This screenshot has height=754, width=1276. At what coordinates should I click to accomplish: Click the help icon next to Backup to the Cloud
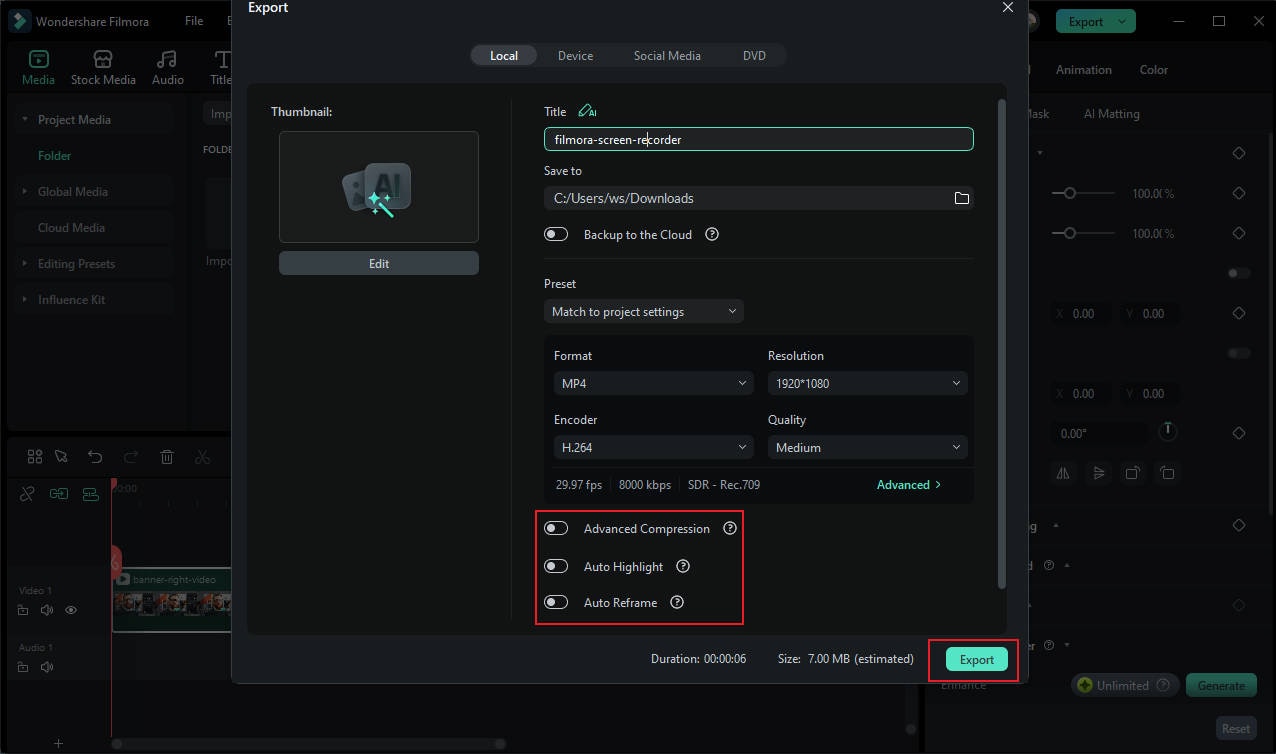click(x=712, y=234)
